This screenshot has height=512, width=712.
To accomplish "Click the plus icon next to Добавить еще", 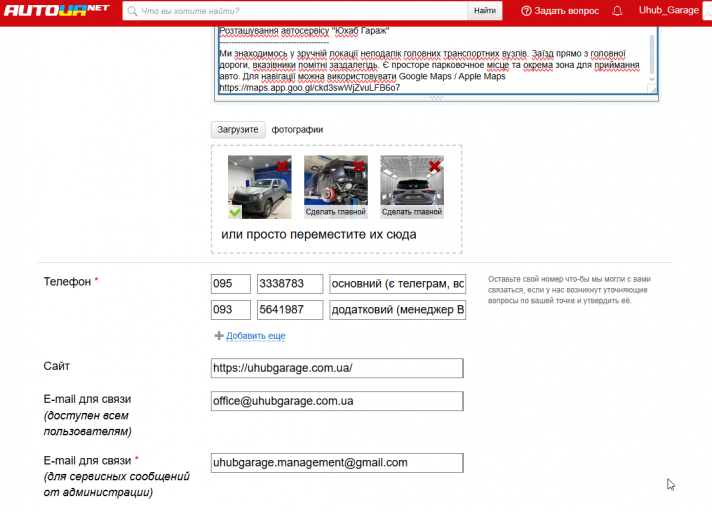I will pyautogui.click(x=219, y=335).
